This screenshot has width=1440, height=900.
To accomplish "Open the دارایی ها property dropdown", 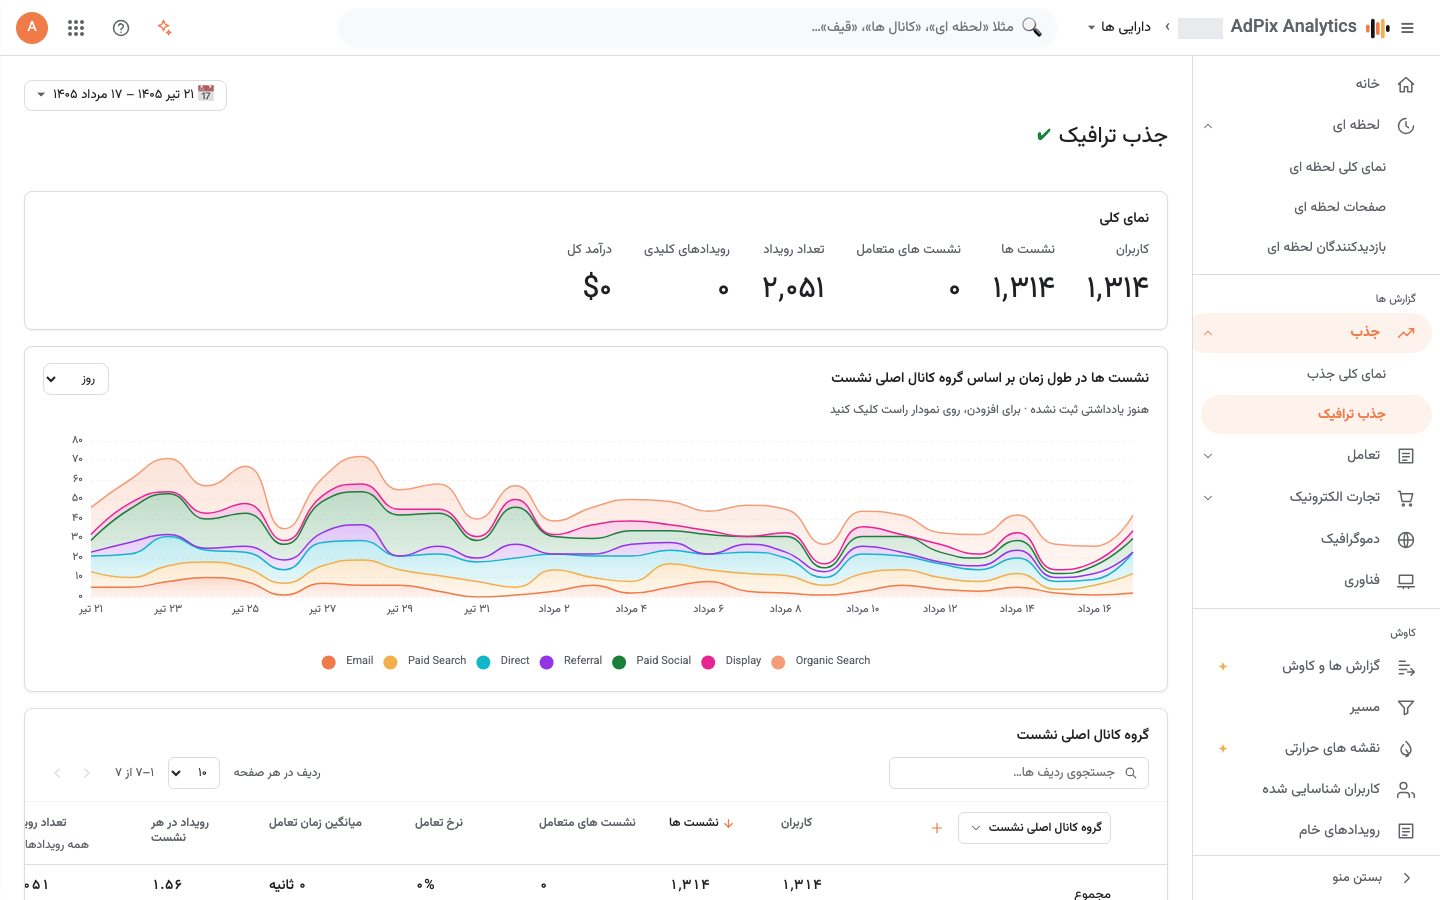I will click(x=1119, y=27).
